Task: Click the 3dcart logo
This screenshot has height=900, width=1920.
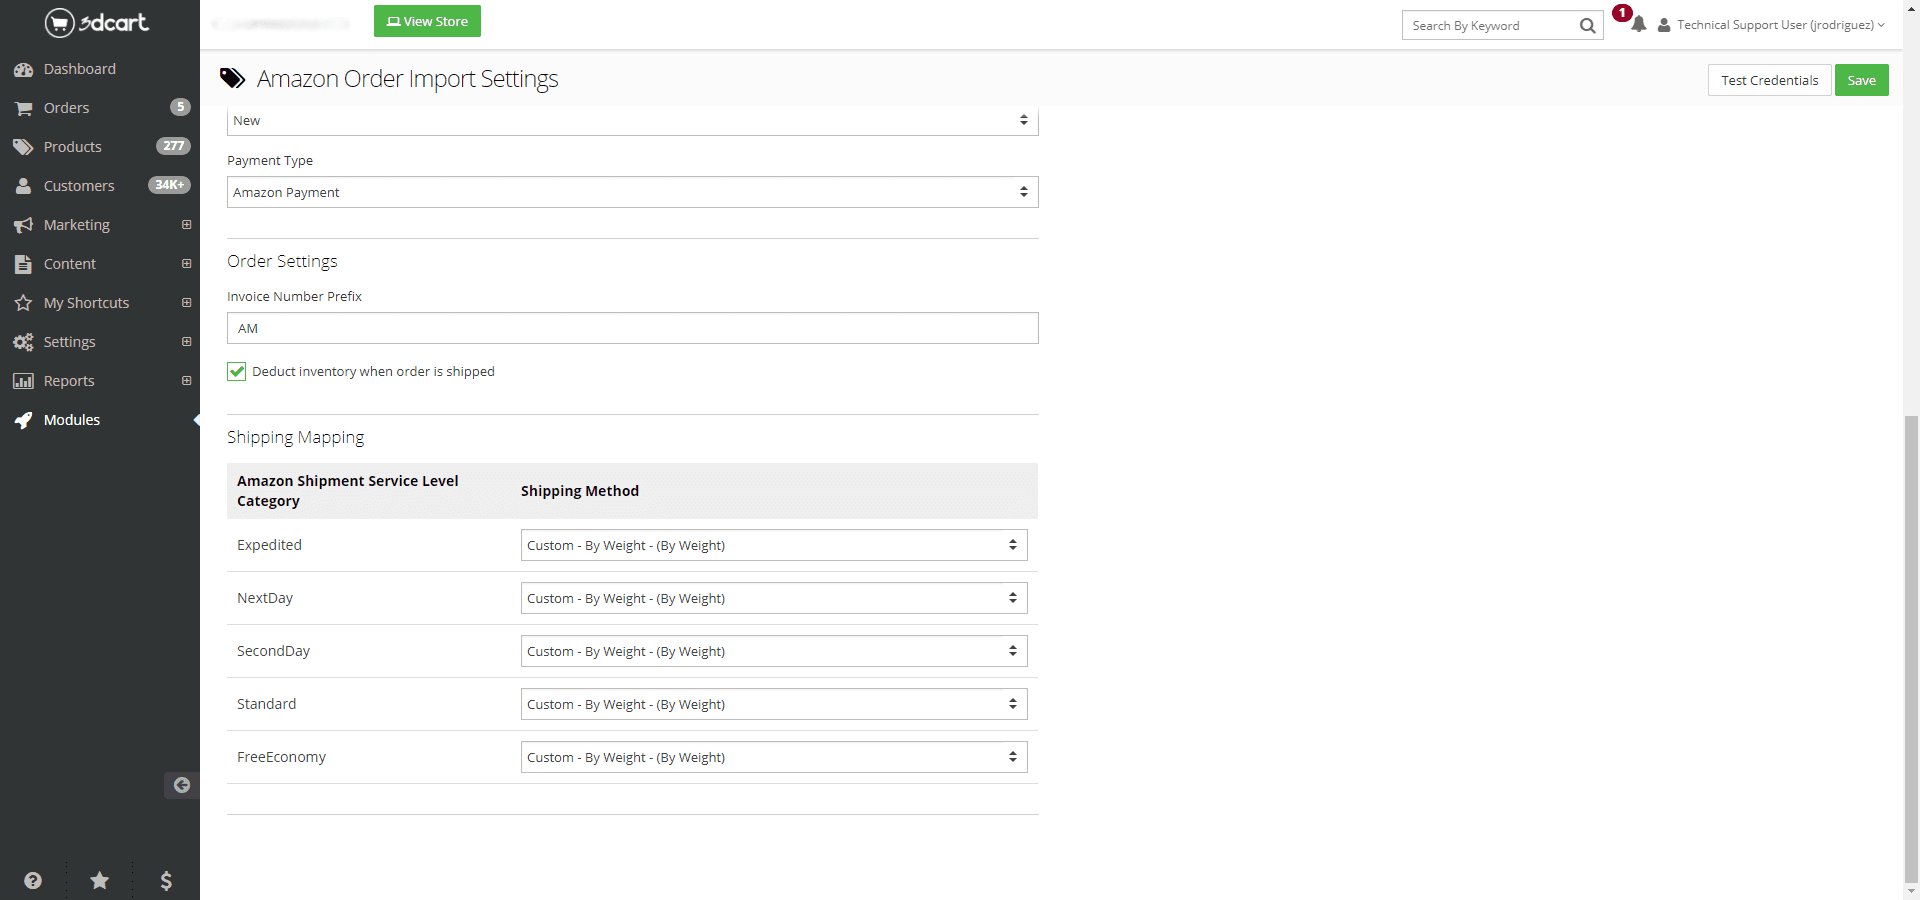Action: coord(97,22)
